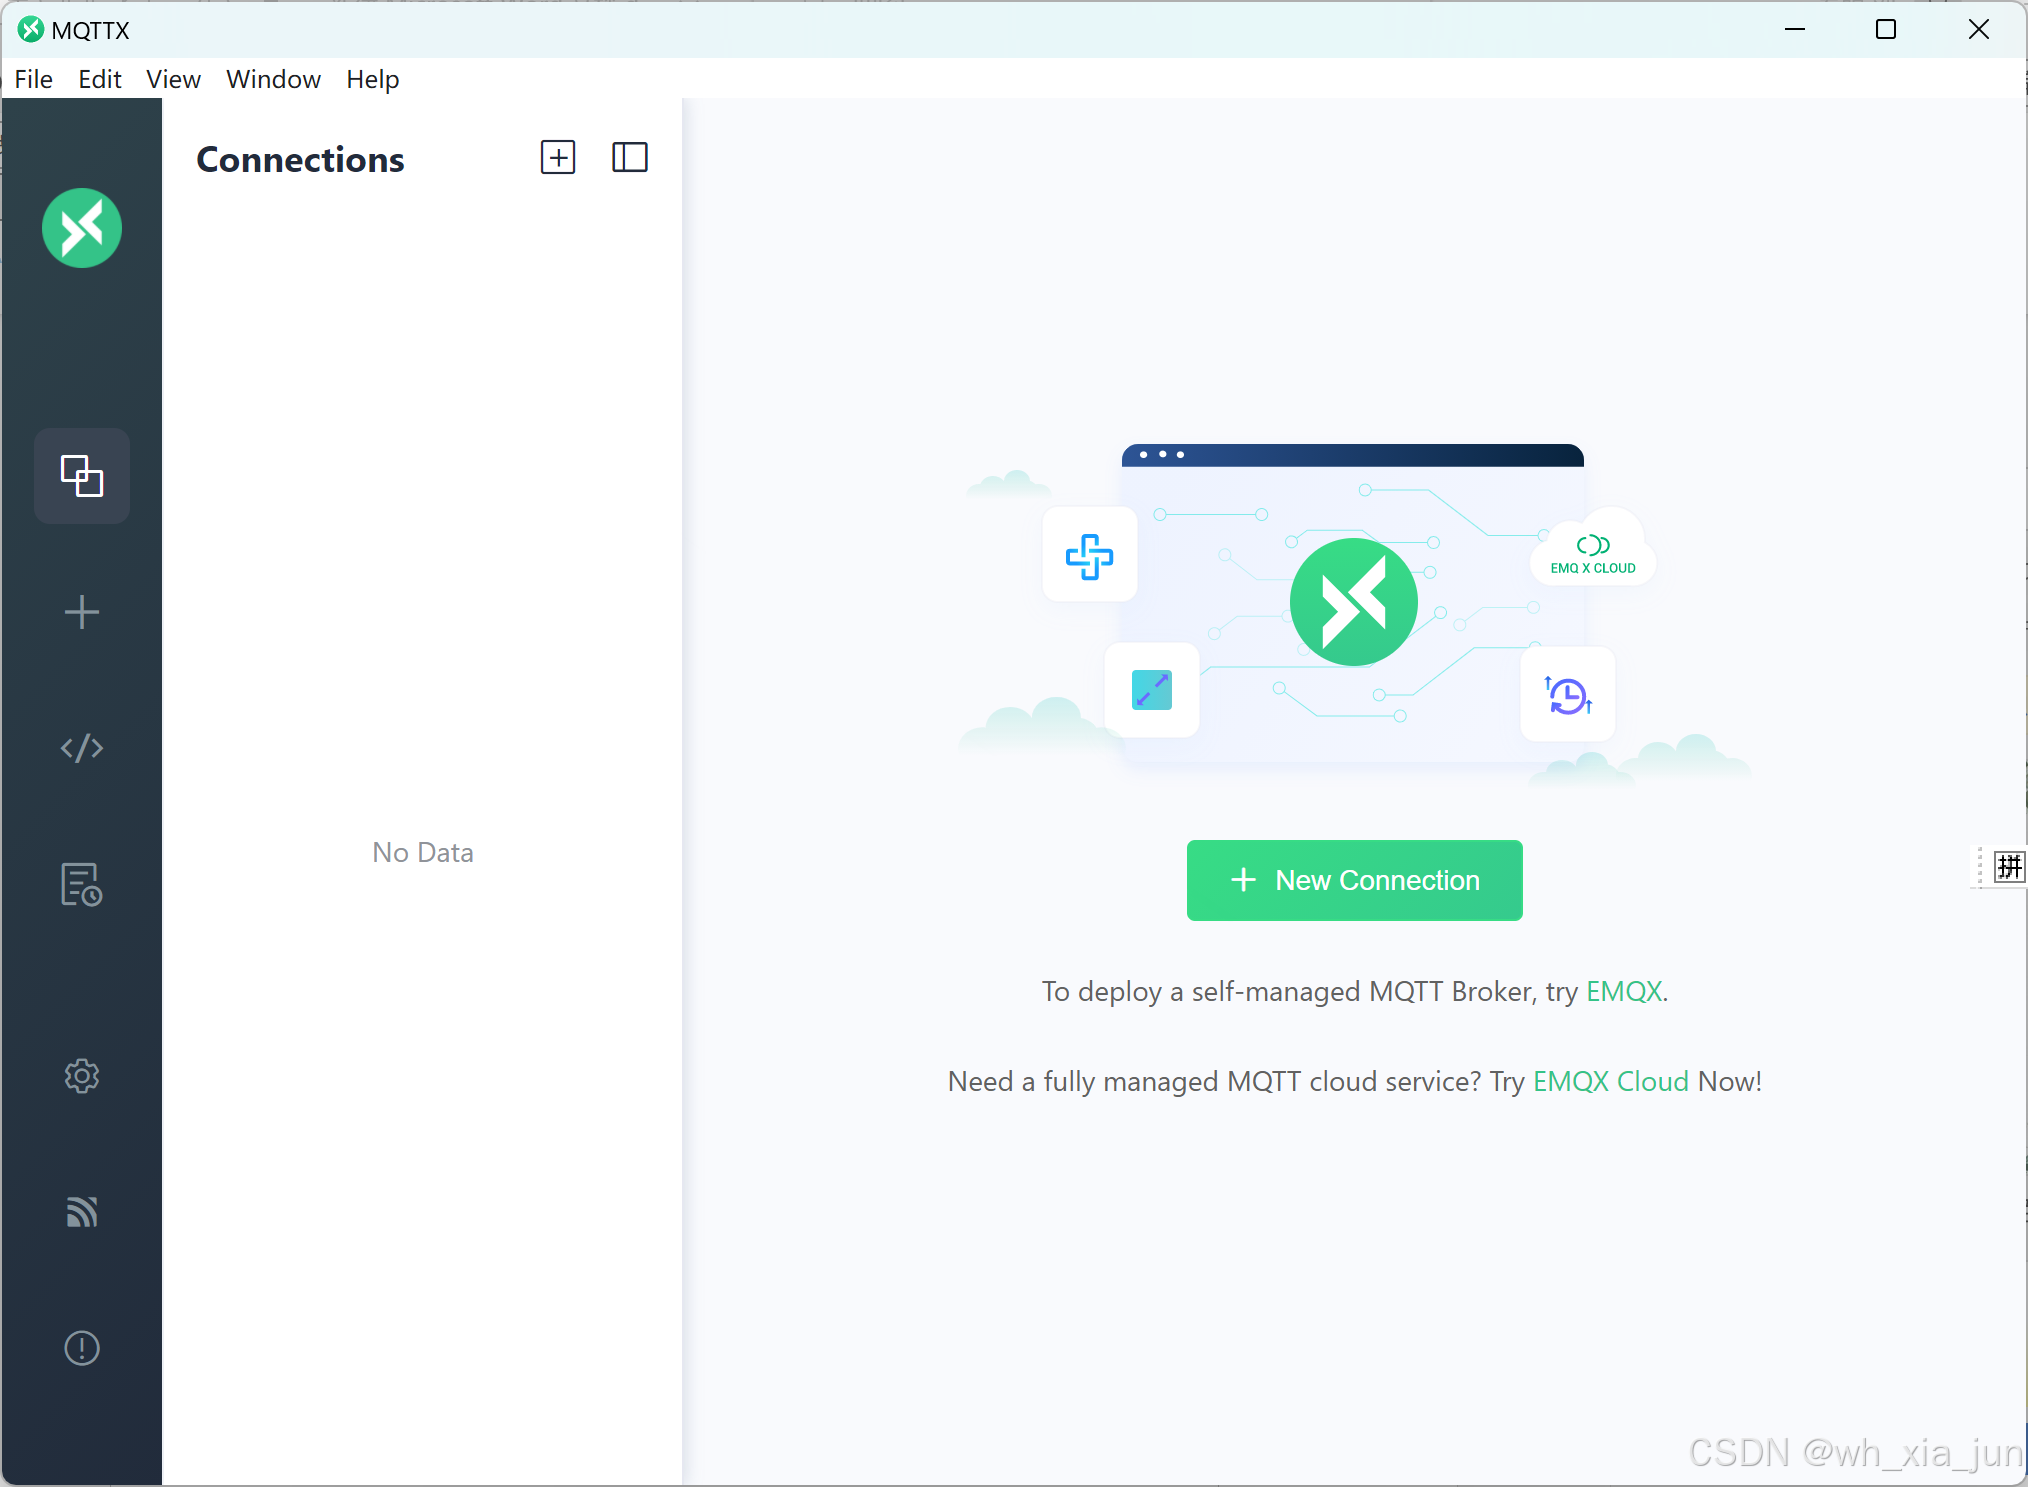Open the View menu
The image size is (2028, 1487).
pyautogui.click(x=173, y=79)
